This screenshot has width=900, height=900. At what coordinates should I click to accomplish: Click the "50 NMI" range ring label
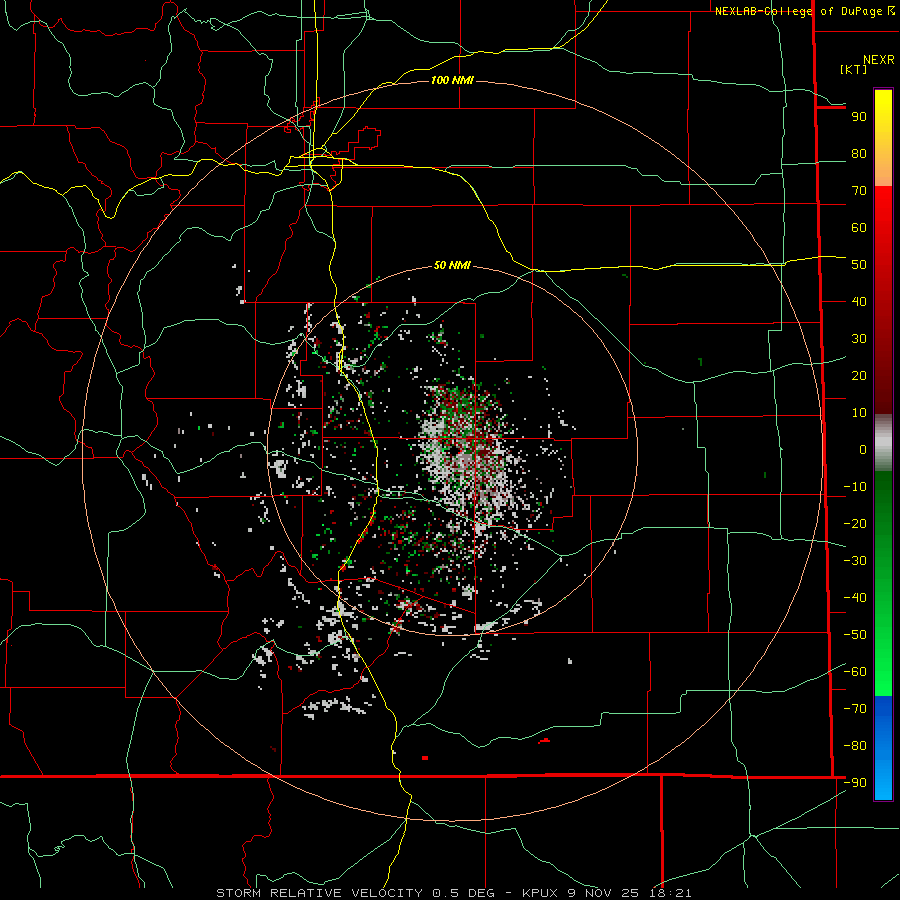pos(452,265)
